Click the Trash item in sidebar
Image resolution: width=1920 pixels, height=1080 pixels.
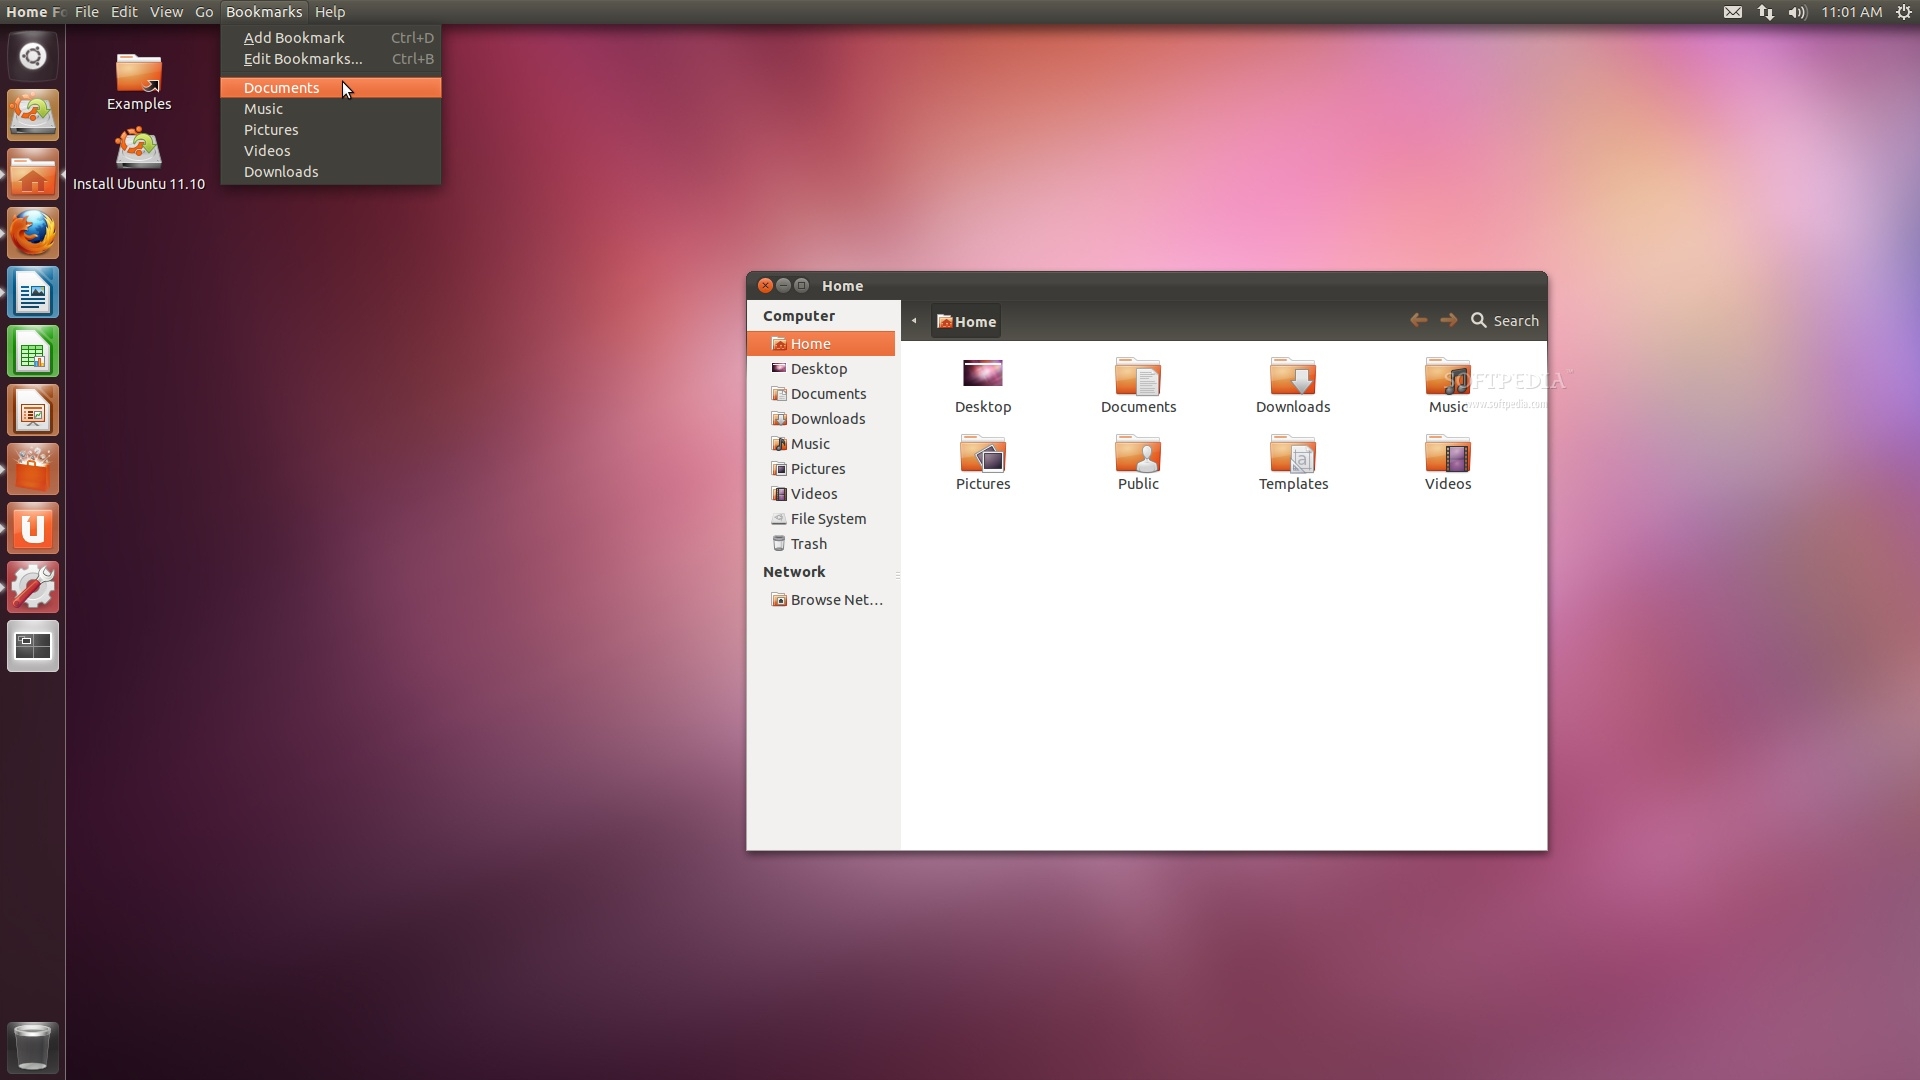click(807, 542)
